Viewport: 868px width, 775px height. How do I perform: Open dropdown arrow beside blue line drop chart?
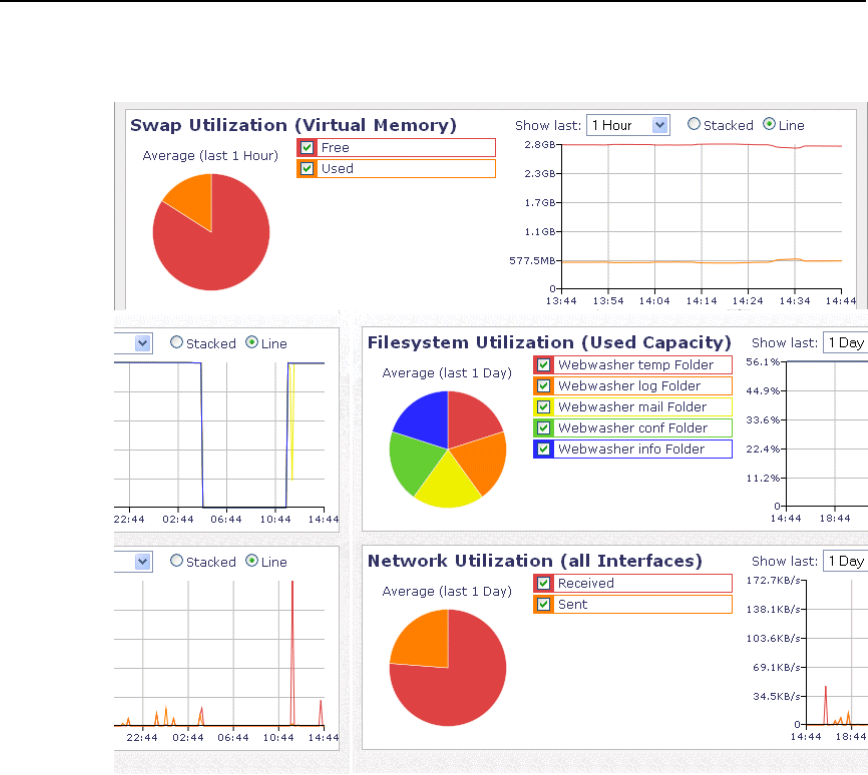click(x=143, y=343)
